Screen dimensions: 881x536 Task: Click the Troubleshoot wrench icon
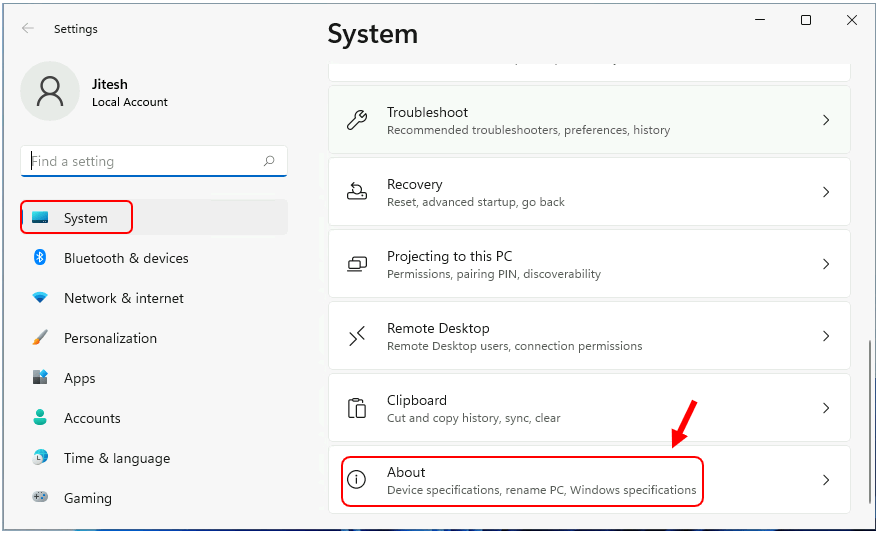[x=357, y=120]
